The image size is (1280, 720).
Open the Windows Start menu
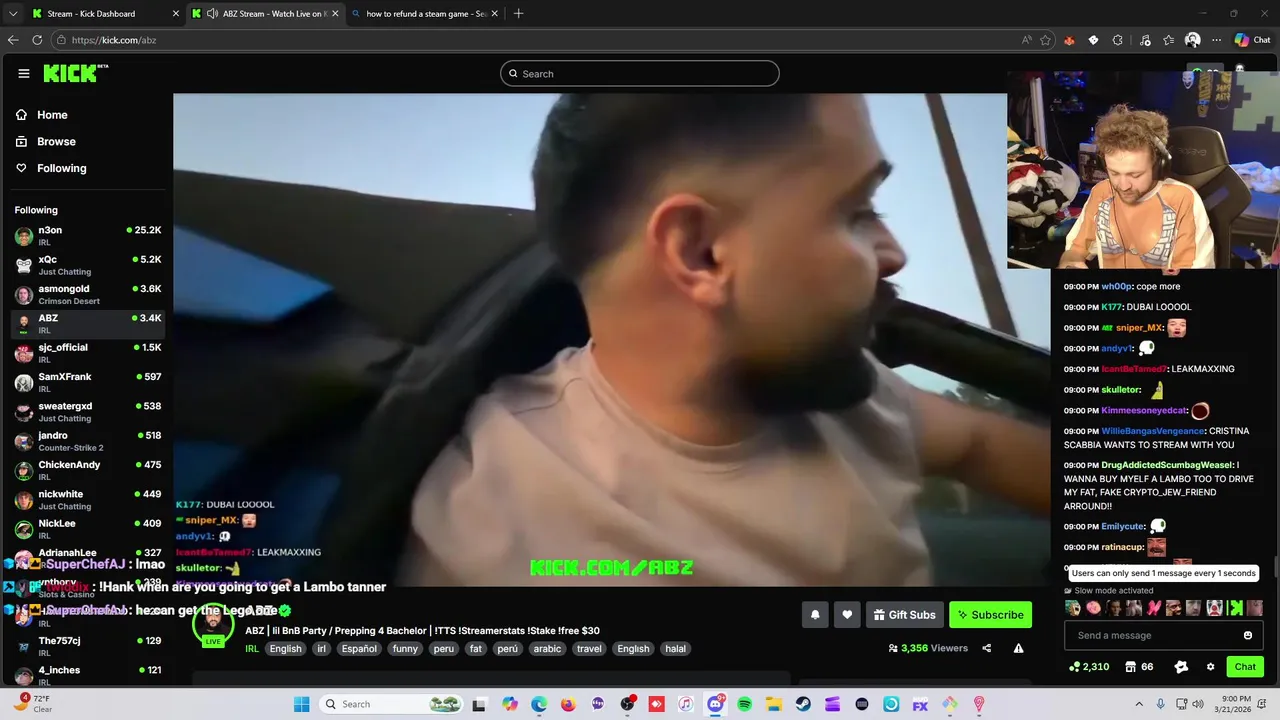click(301, 704)
